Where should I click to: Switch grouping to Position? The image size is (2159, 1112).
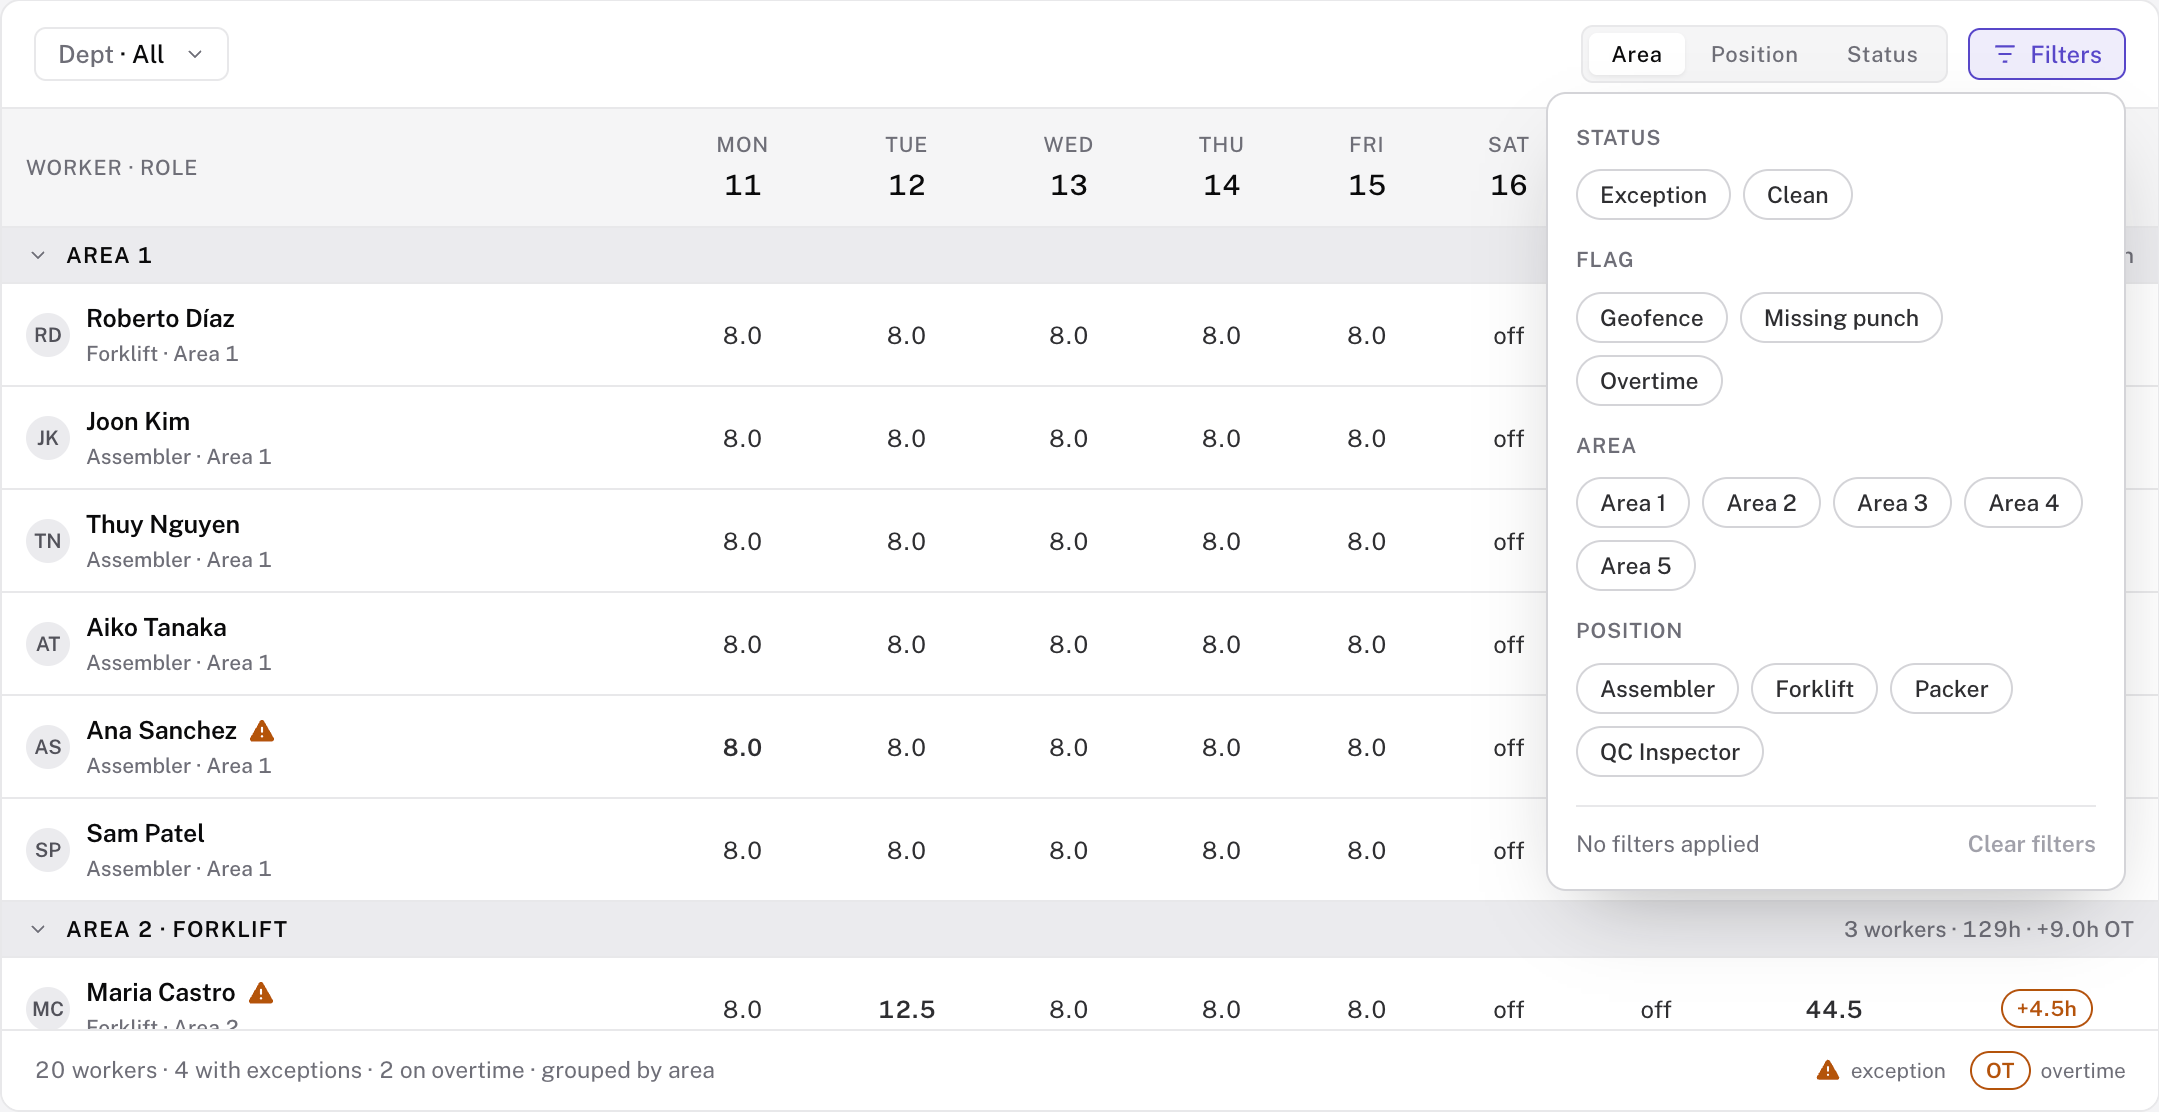pos(1754,54)
